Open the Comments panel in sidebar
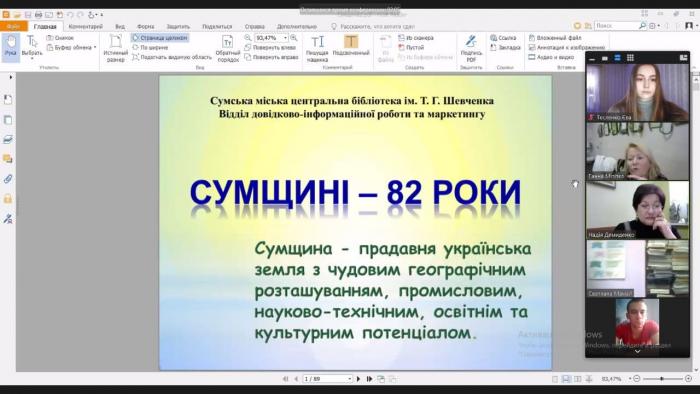 (x=8, y=159)
